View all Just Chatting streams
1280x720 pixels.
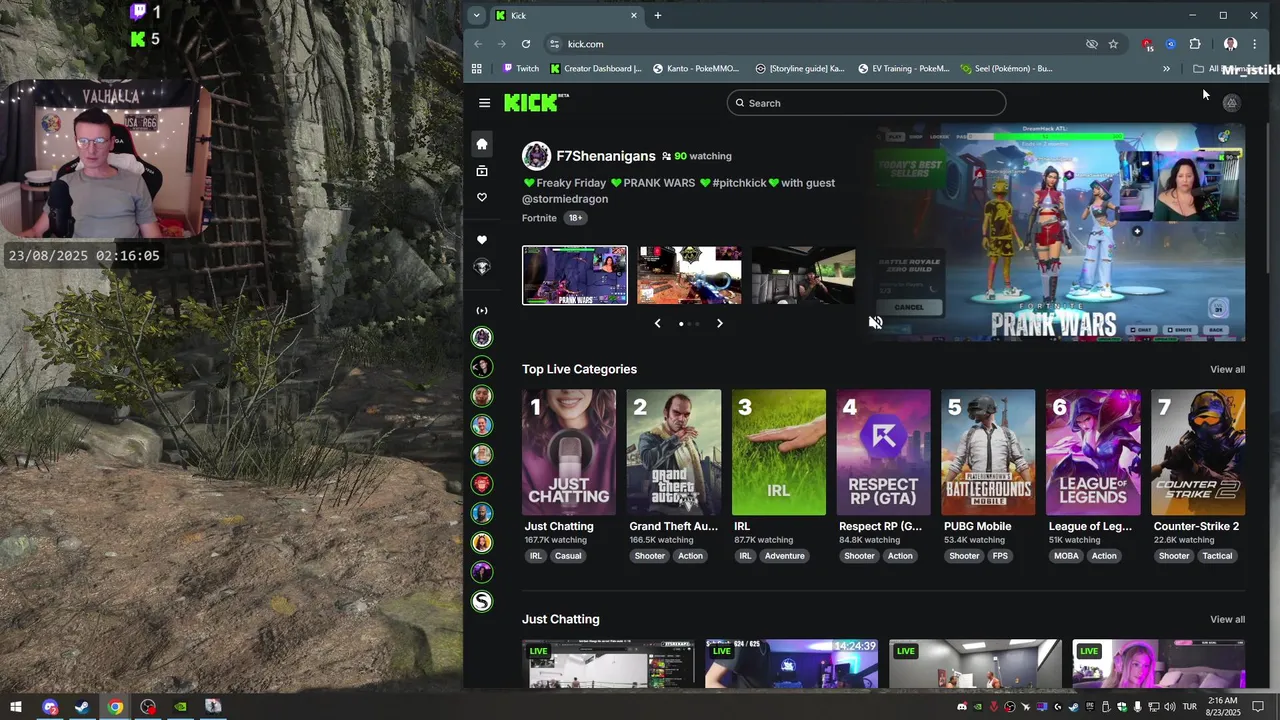[x=1227, y=620]
